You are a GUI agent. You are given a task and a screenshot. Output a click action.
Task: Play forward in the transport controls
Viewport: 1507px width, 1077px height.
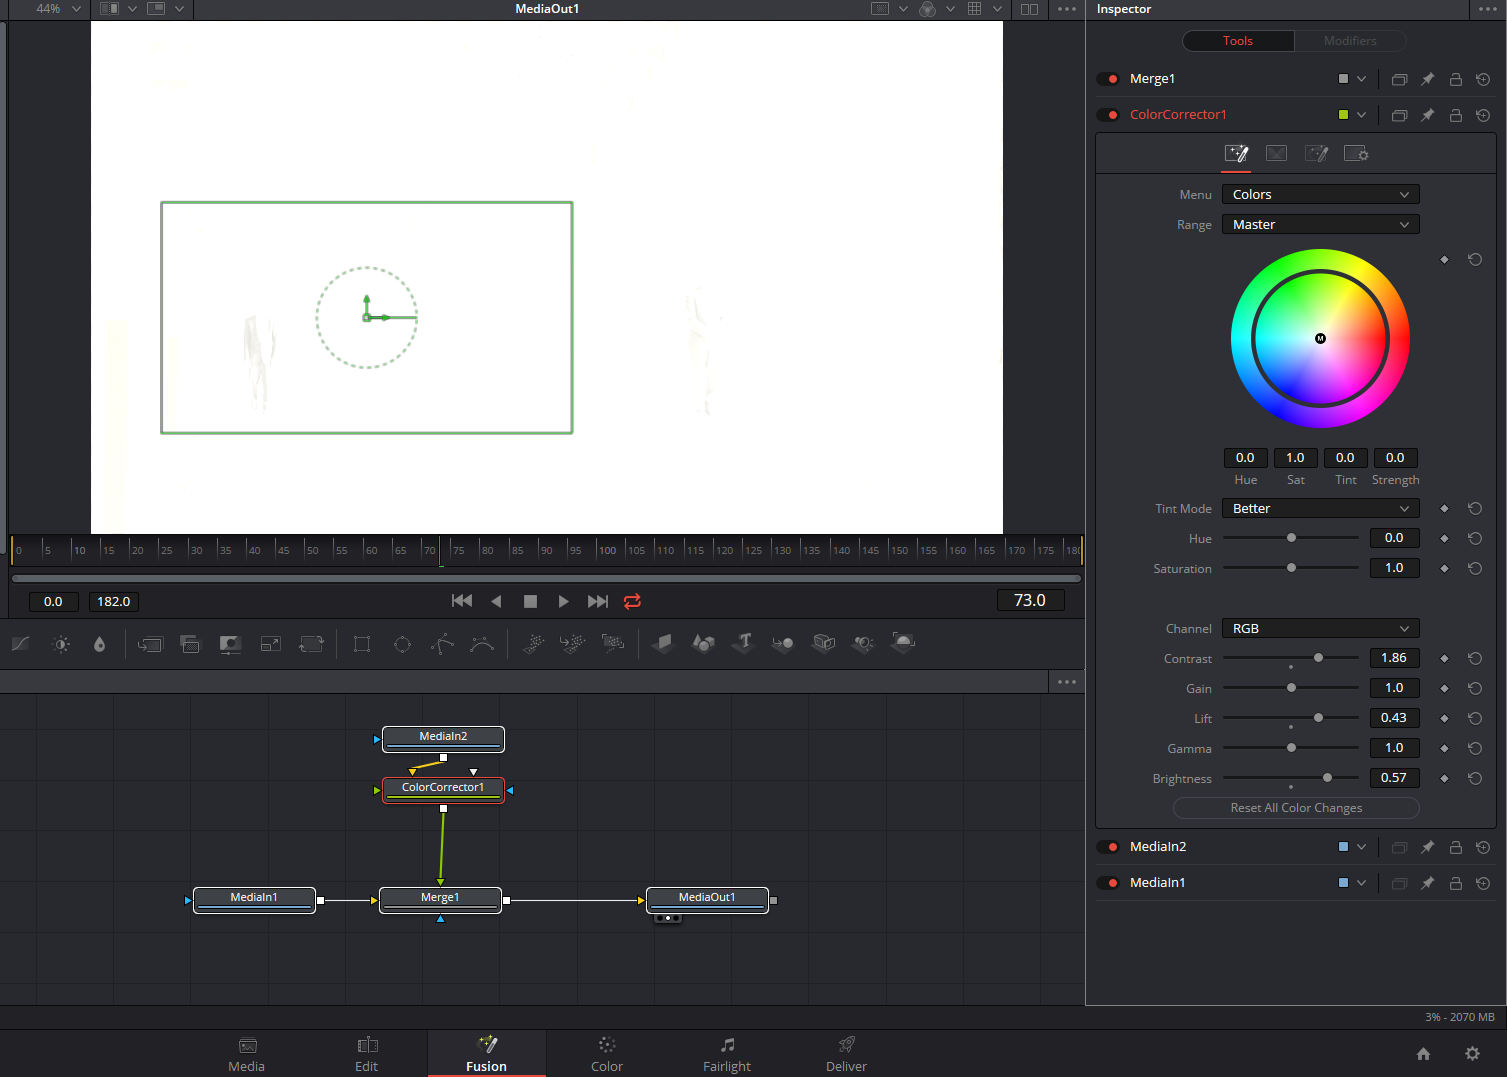point(564,601)
